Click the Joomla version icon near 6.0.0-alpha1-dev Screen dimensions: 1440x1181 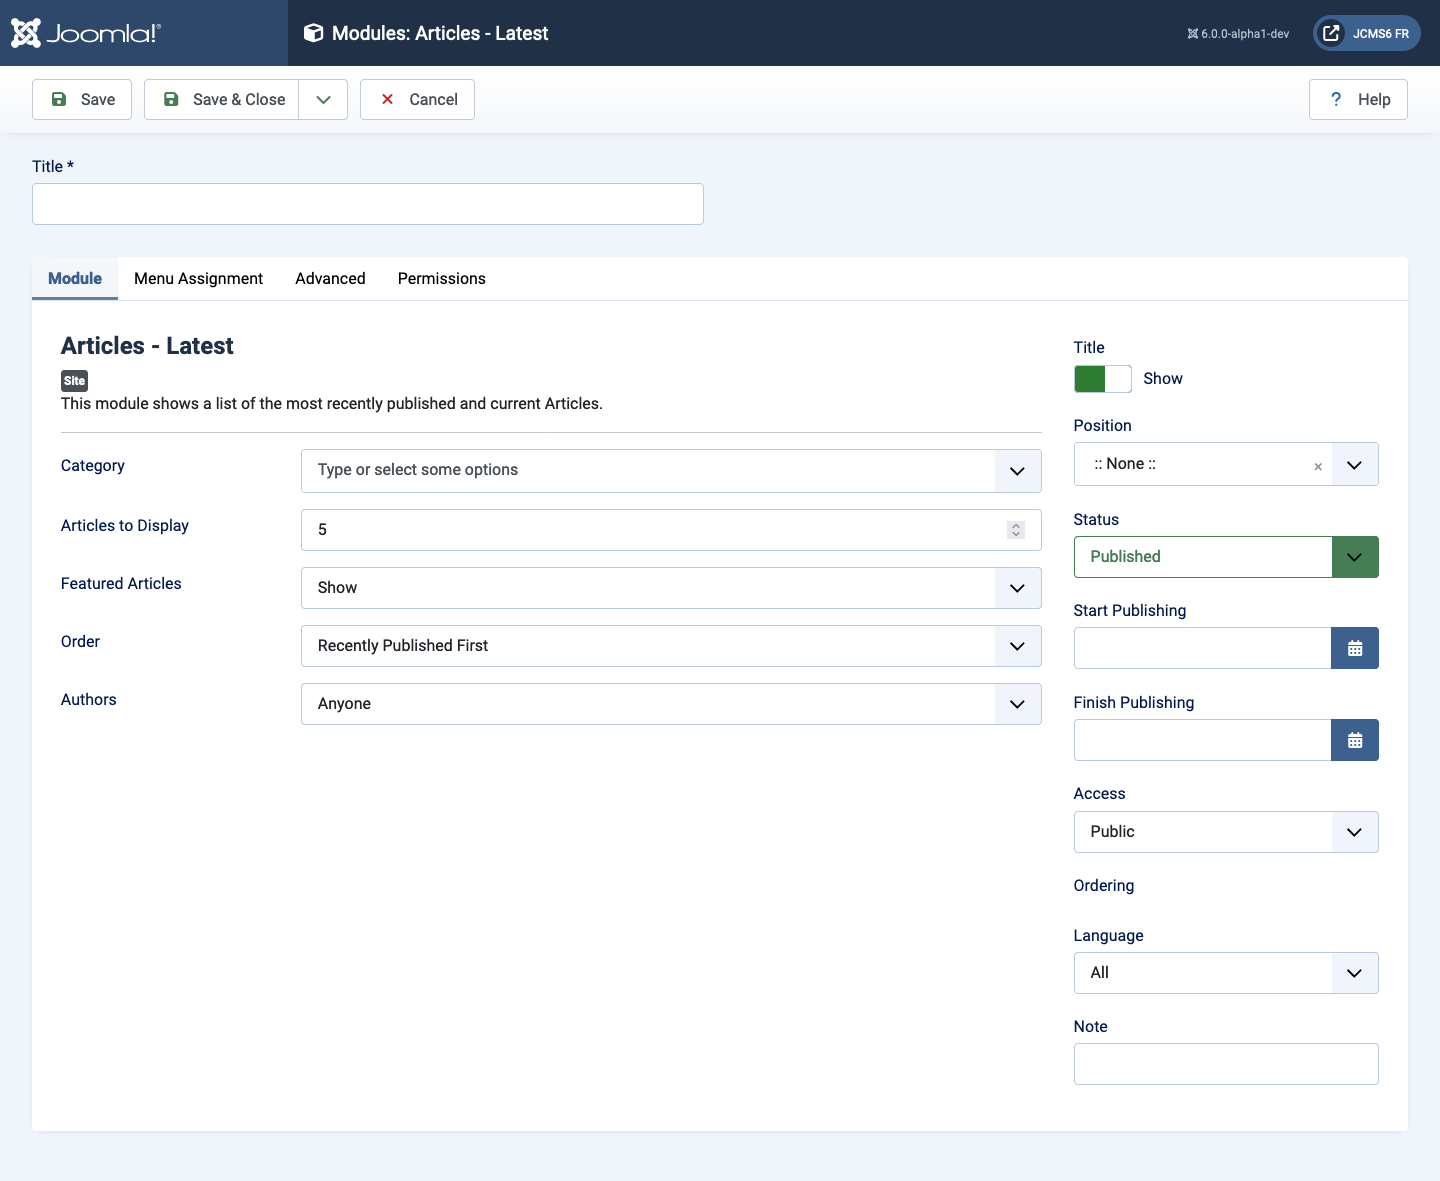[x=1192, y=34]
